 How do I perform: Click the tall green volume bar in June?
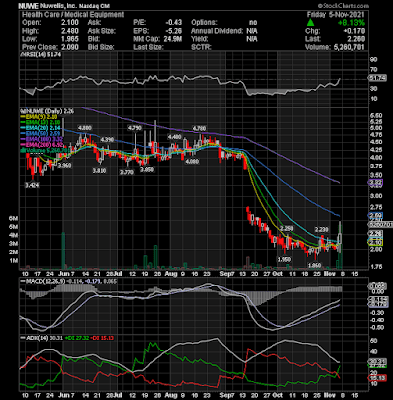[x=63, y=250]
